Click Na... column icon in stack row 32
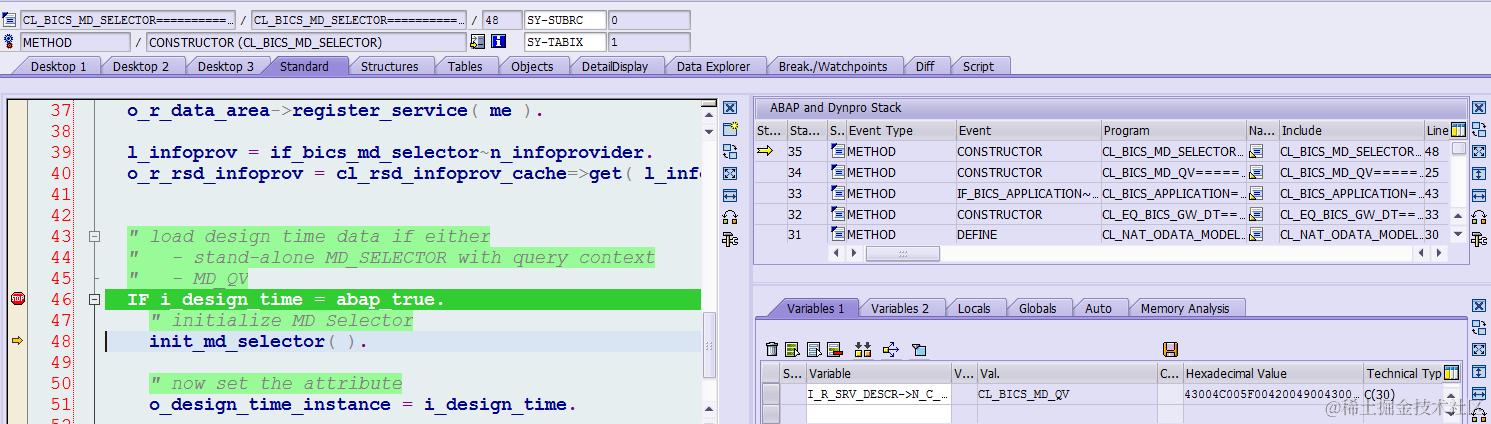 [x=1257, y=215]
